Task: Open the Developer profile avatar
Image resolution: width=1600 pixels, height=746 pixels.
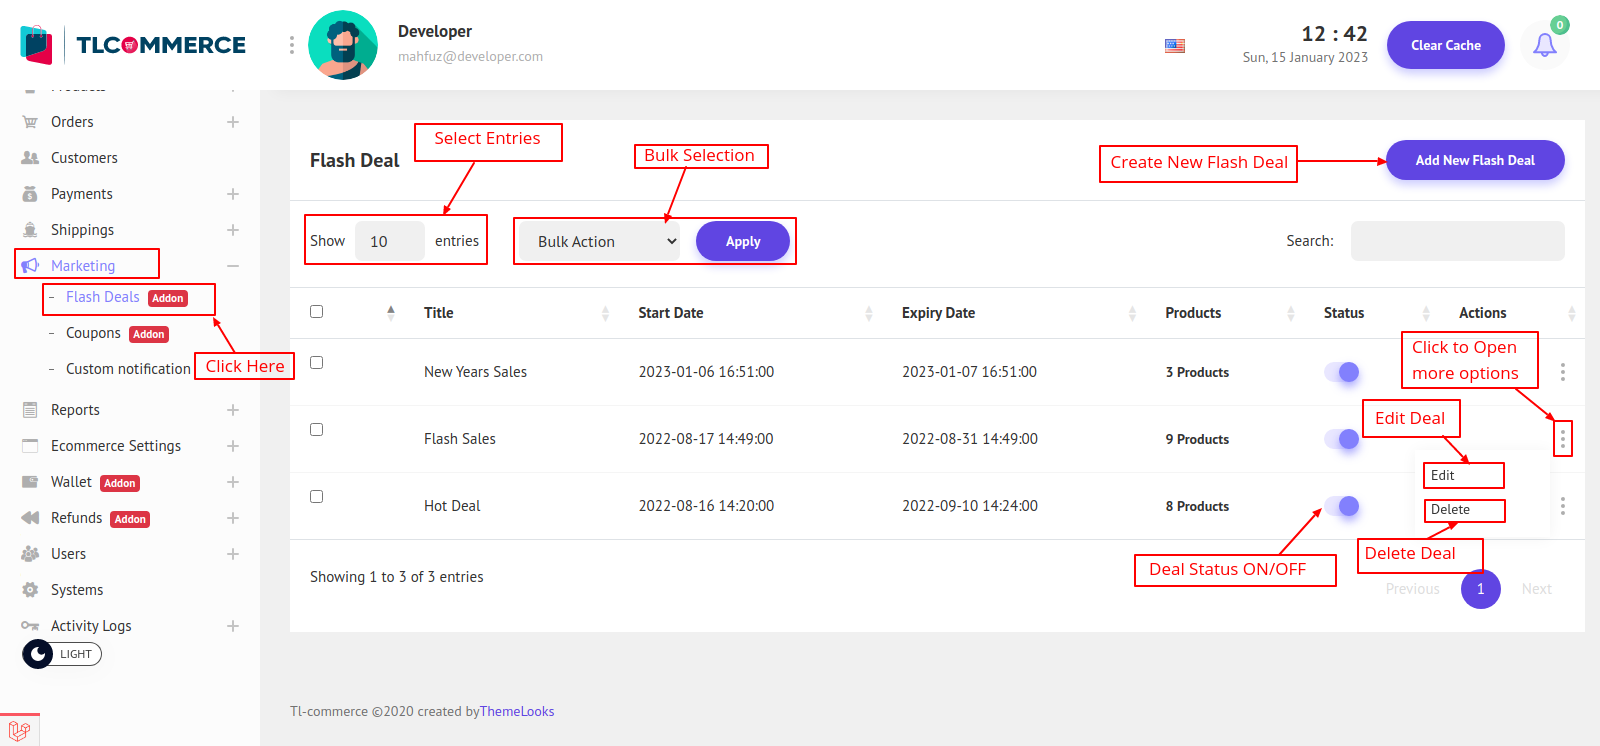Action: tap(343, 45)
